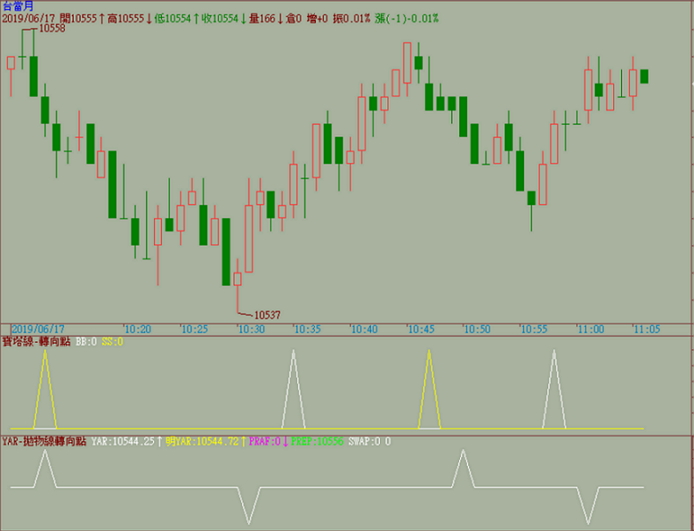Click the 寶塔線-轉向點 indicator title
The width and height of the screenshot is (694, 531).
coord(36,342)
